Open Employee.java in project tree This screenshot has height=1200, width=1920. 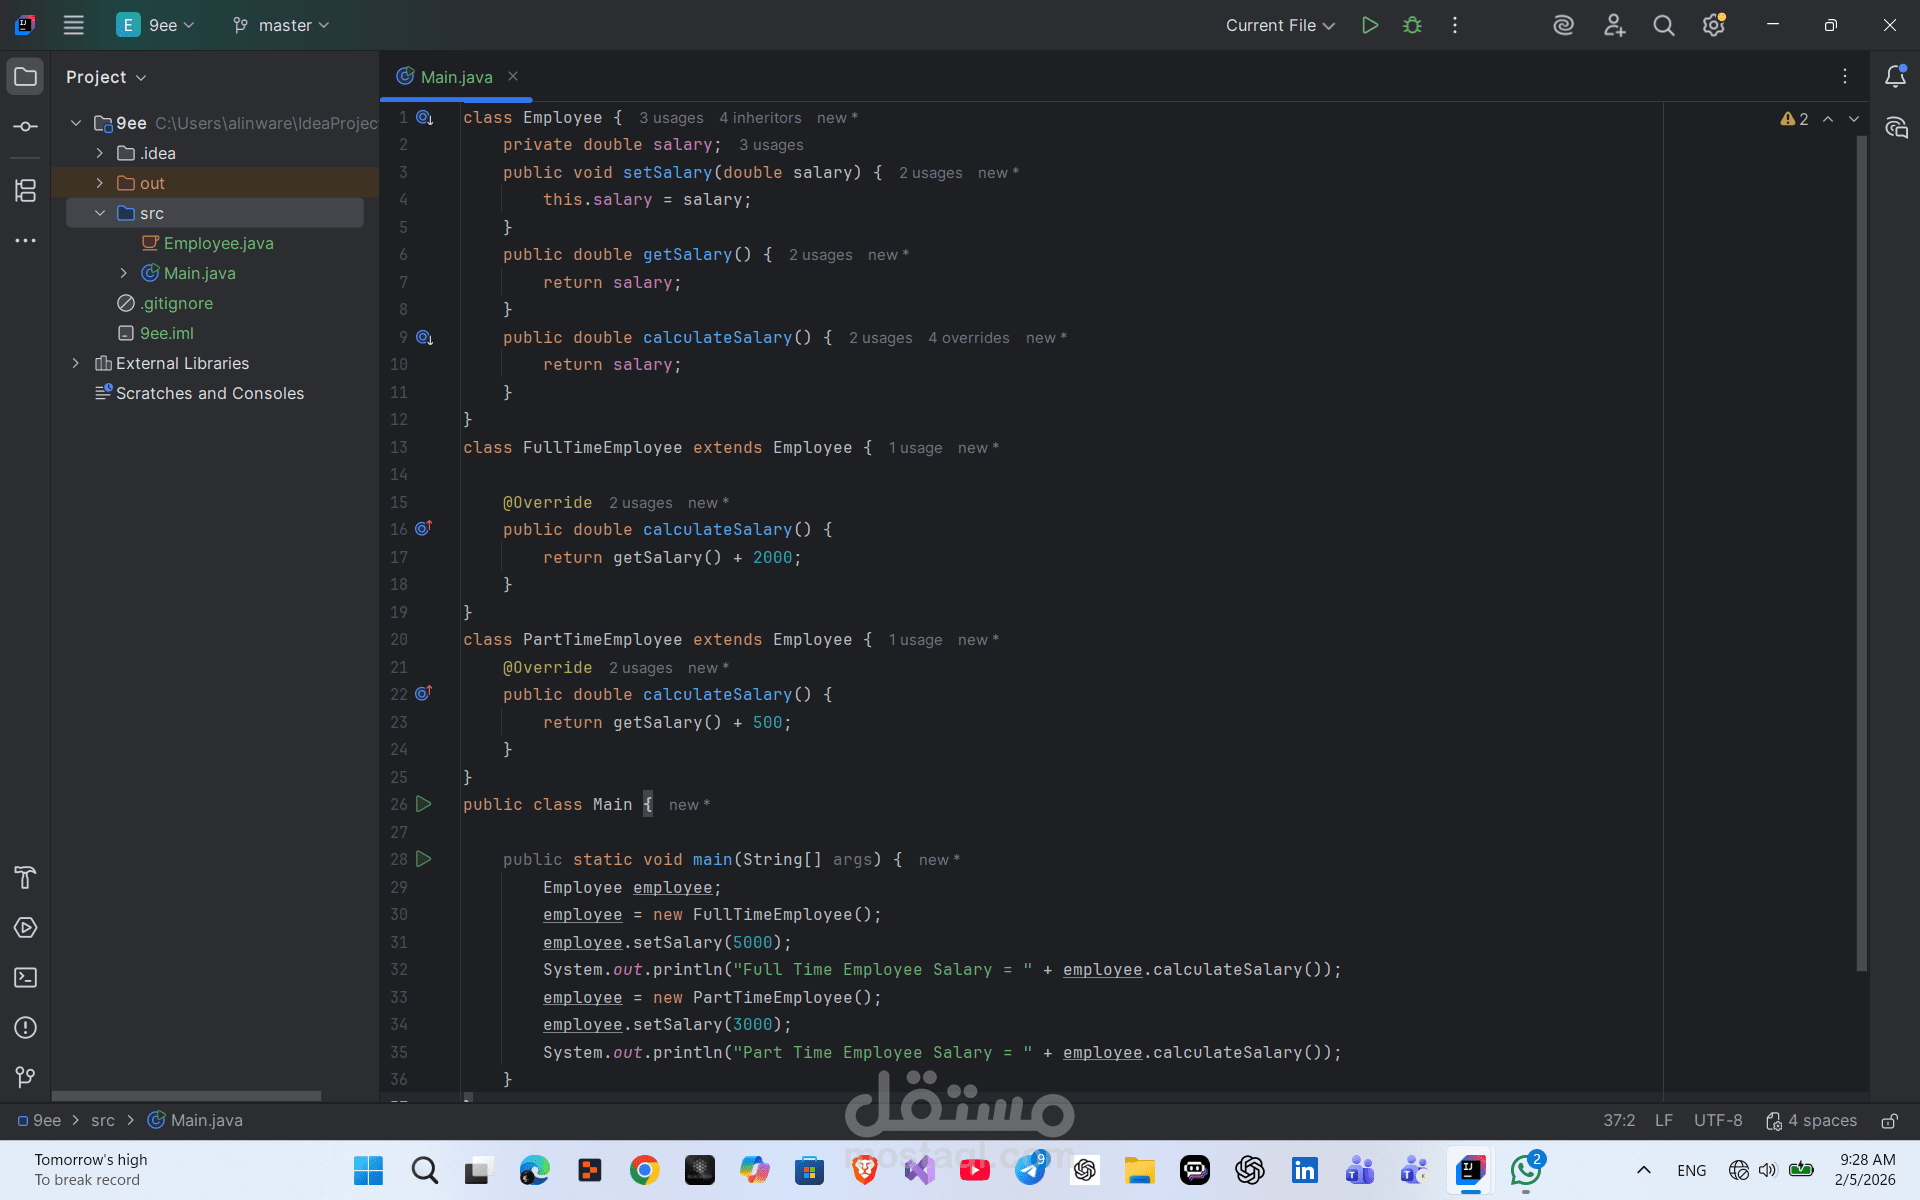pyautogui.click(x=218, y=243)
